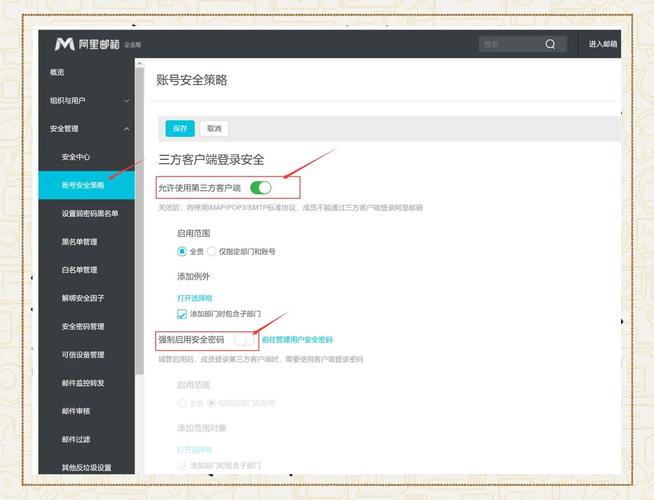Open 邮件审核 sidebar item
Image resolution: width=654 pixels, height=500 pixels.
[75, 411]
